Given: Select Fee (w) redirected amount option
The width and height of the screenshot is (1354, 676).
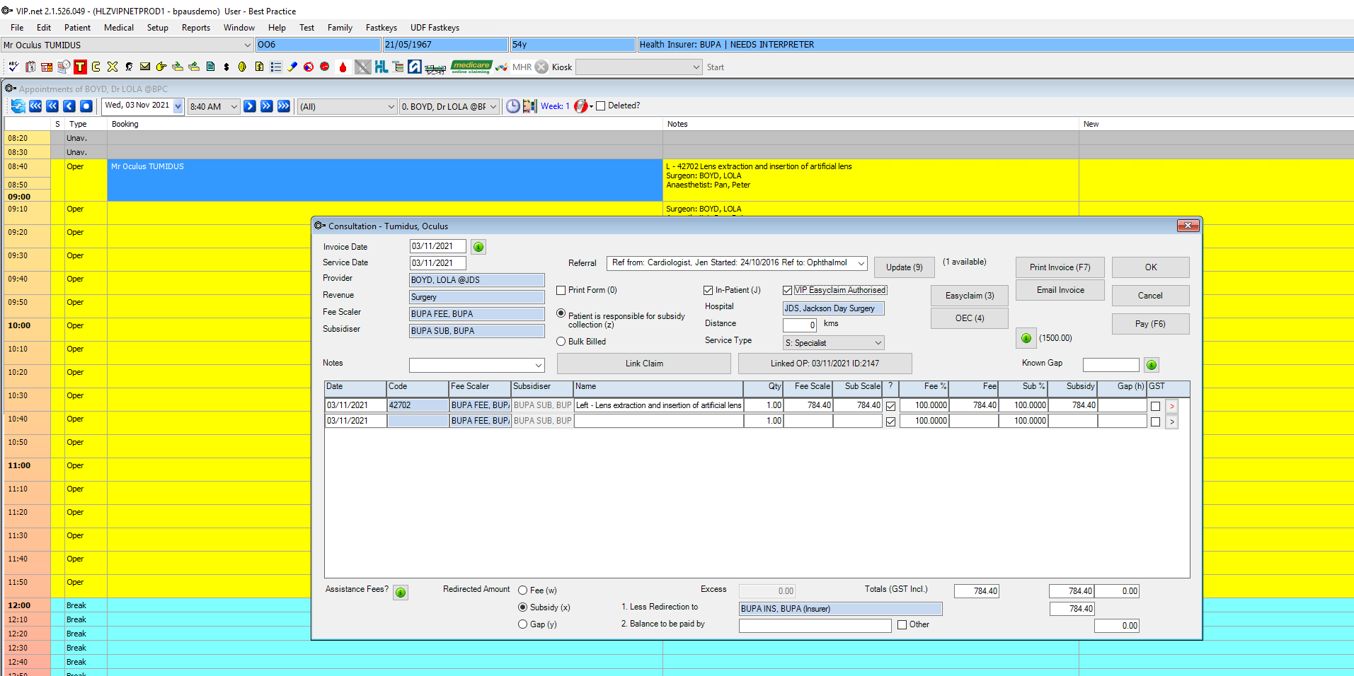Looking at the screenshot, I should (x=522, y=590).
